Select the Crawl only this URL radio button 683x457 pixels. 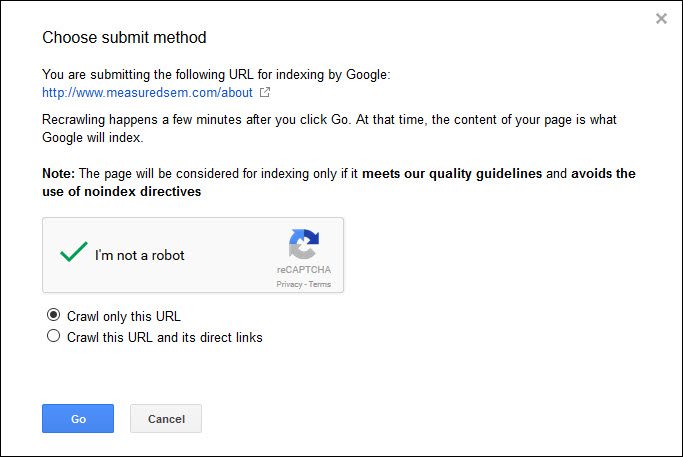tap(54, 316)
